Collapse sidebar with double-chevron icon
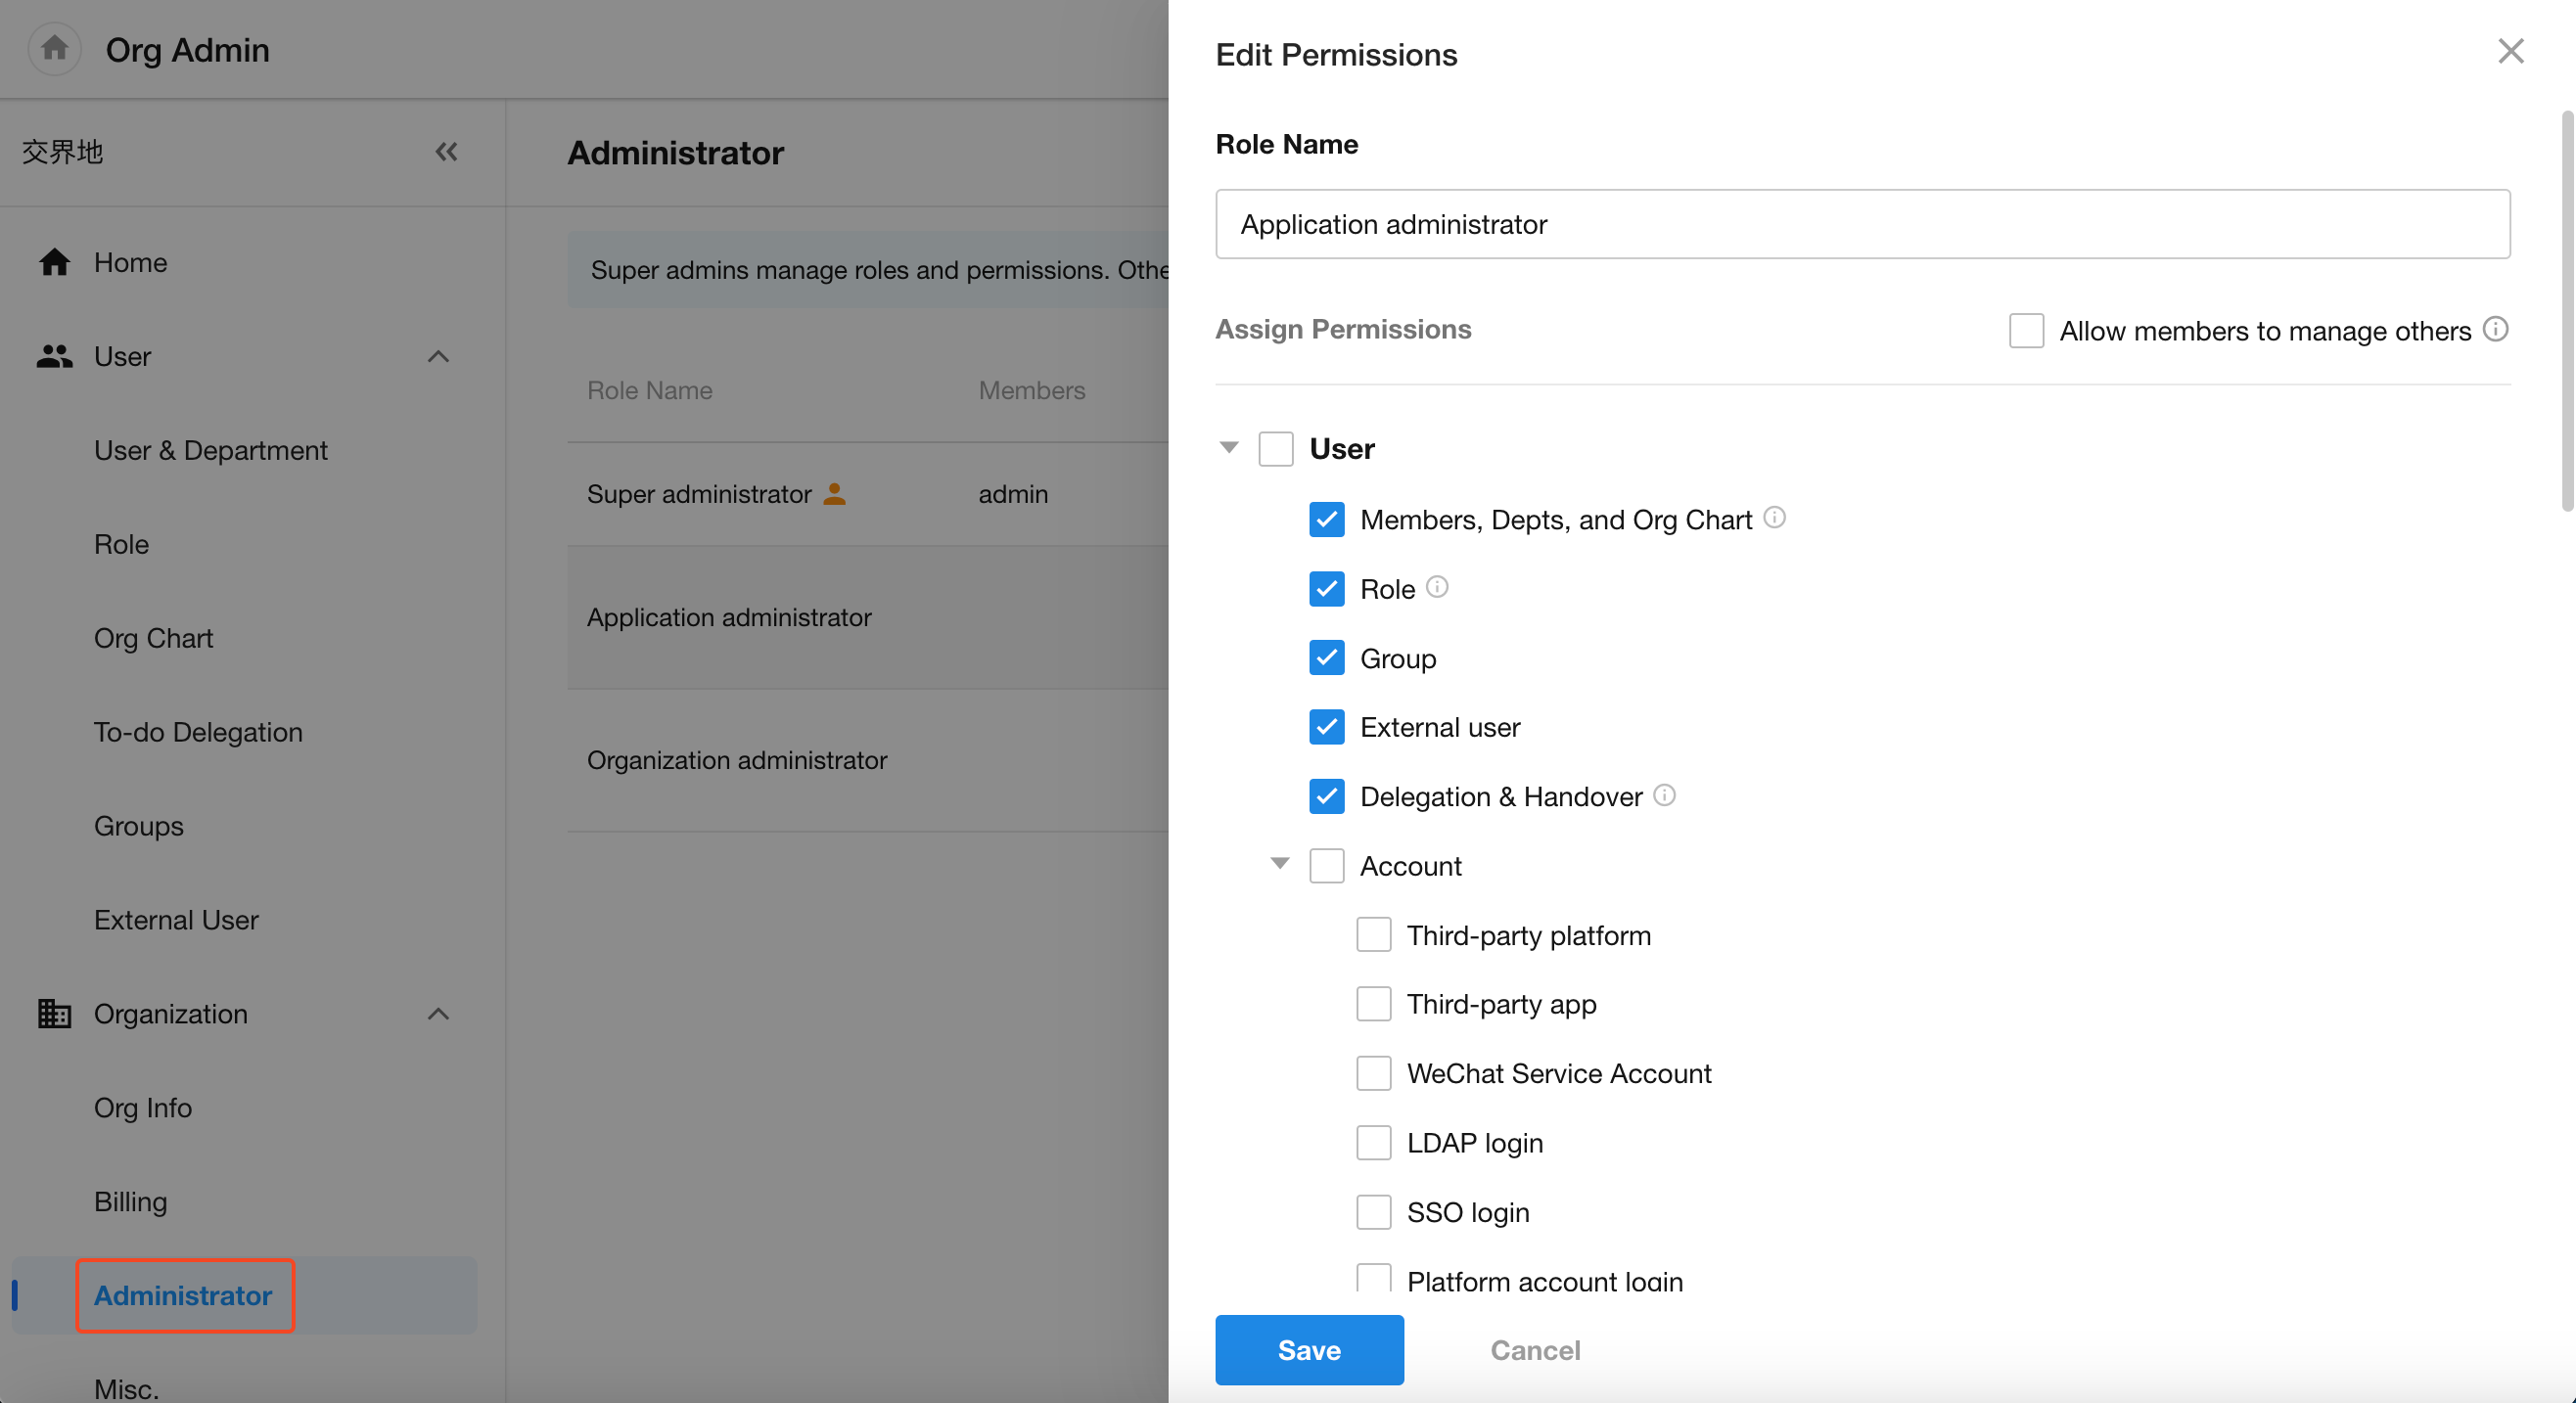This screenshot has width=2576, height=1403. pyautogui.click(x=446, y=152)
